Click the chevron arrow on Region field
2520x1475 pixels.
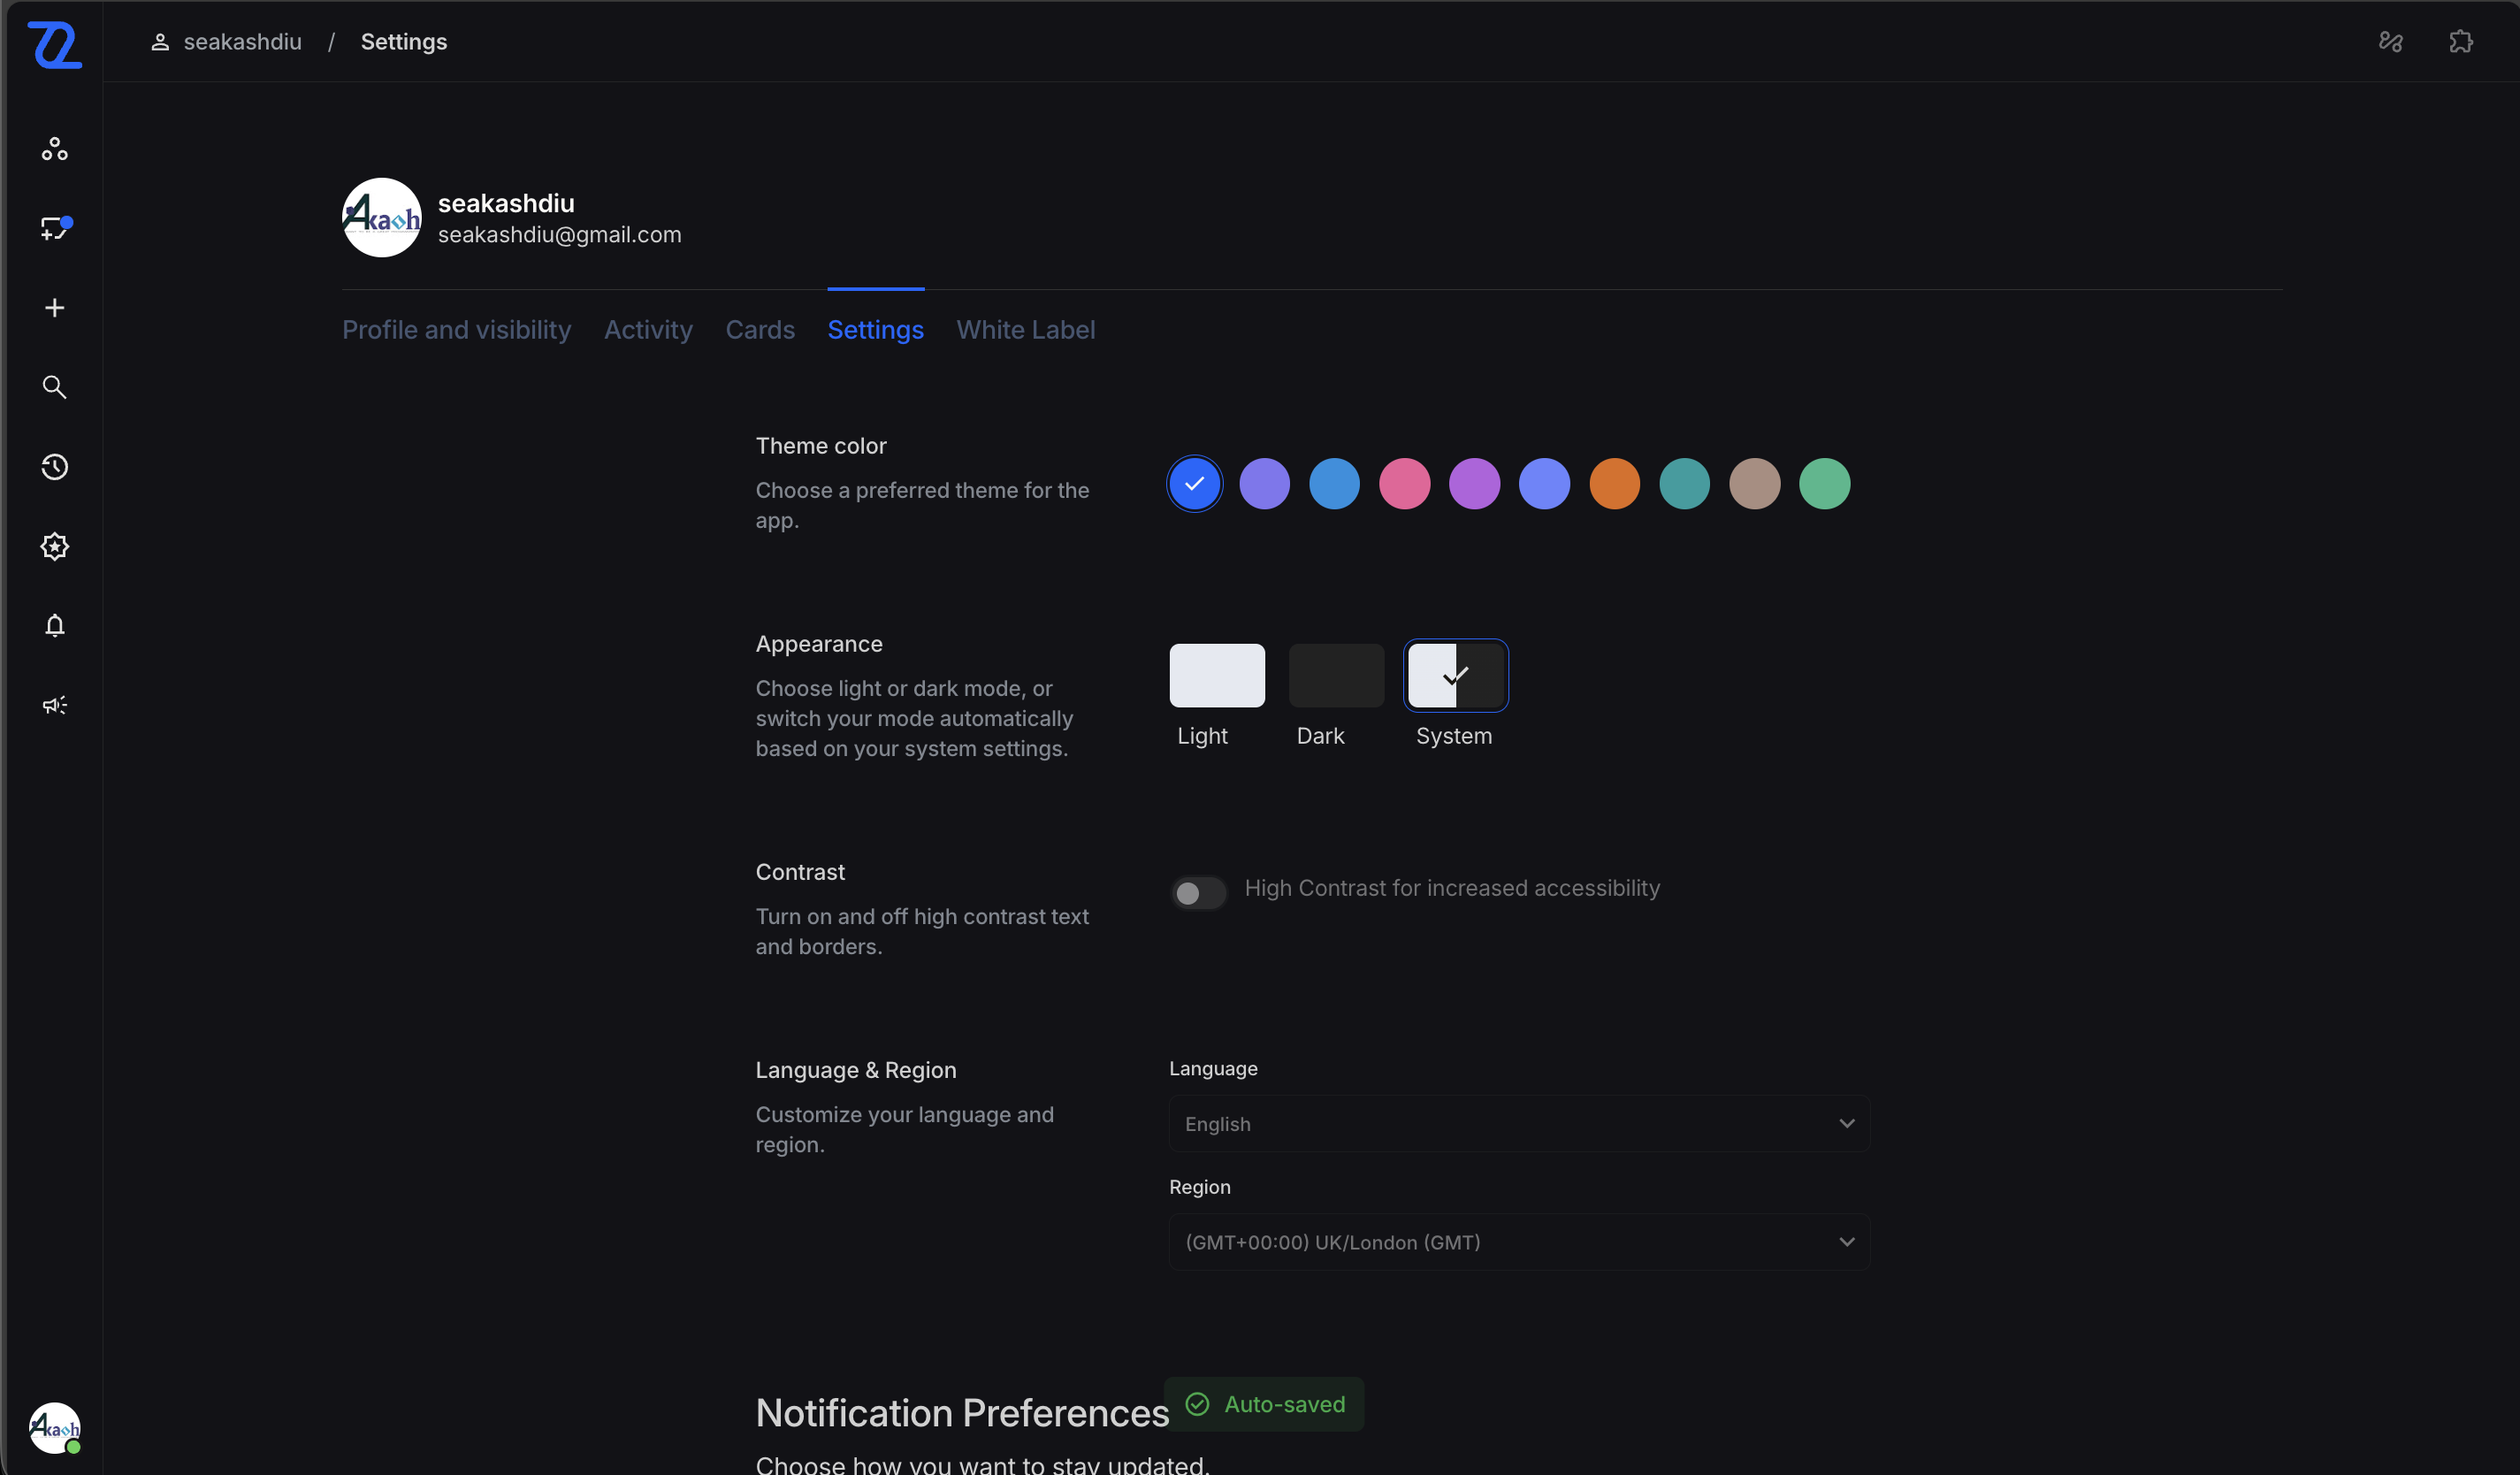[1846, 1242]
